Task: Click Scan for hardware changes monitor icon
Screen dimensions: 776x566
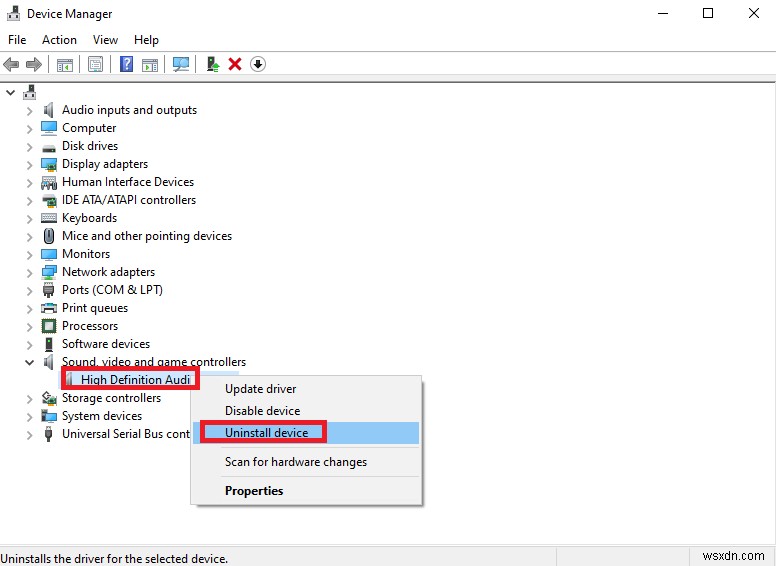Action: tap(181, 64)
